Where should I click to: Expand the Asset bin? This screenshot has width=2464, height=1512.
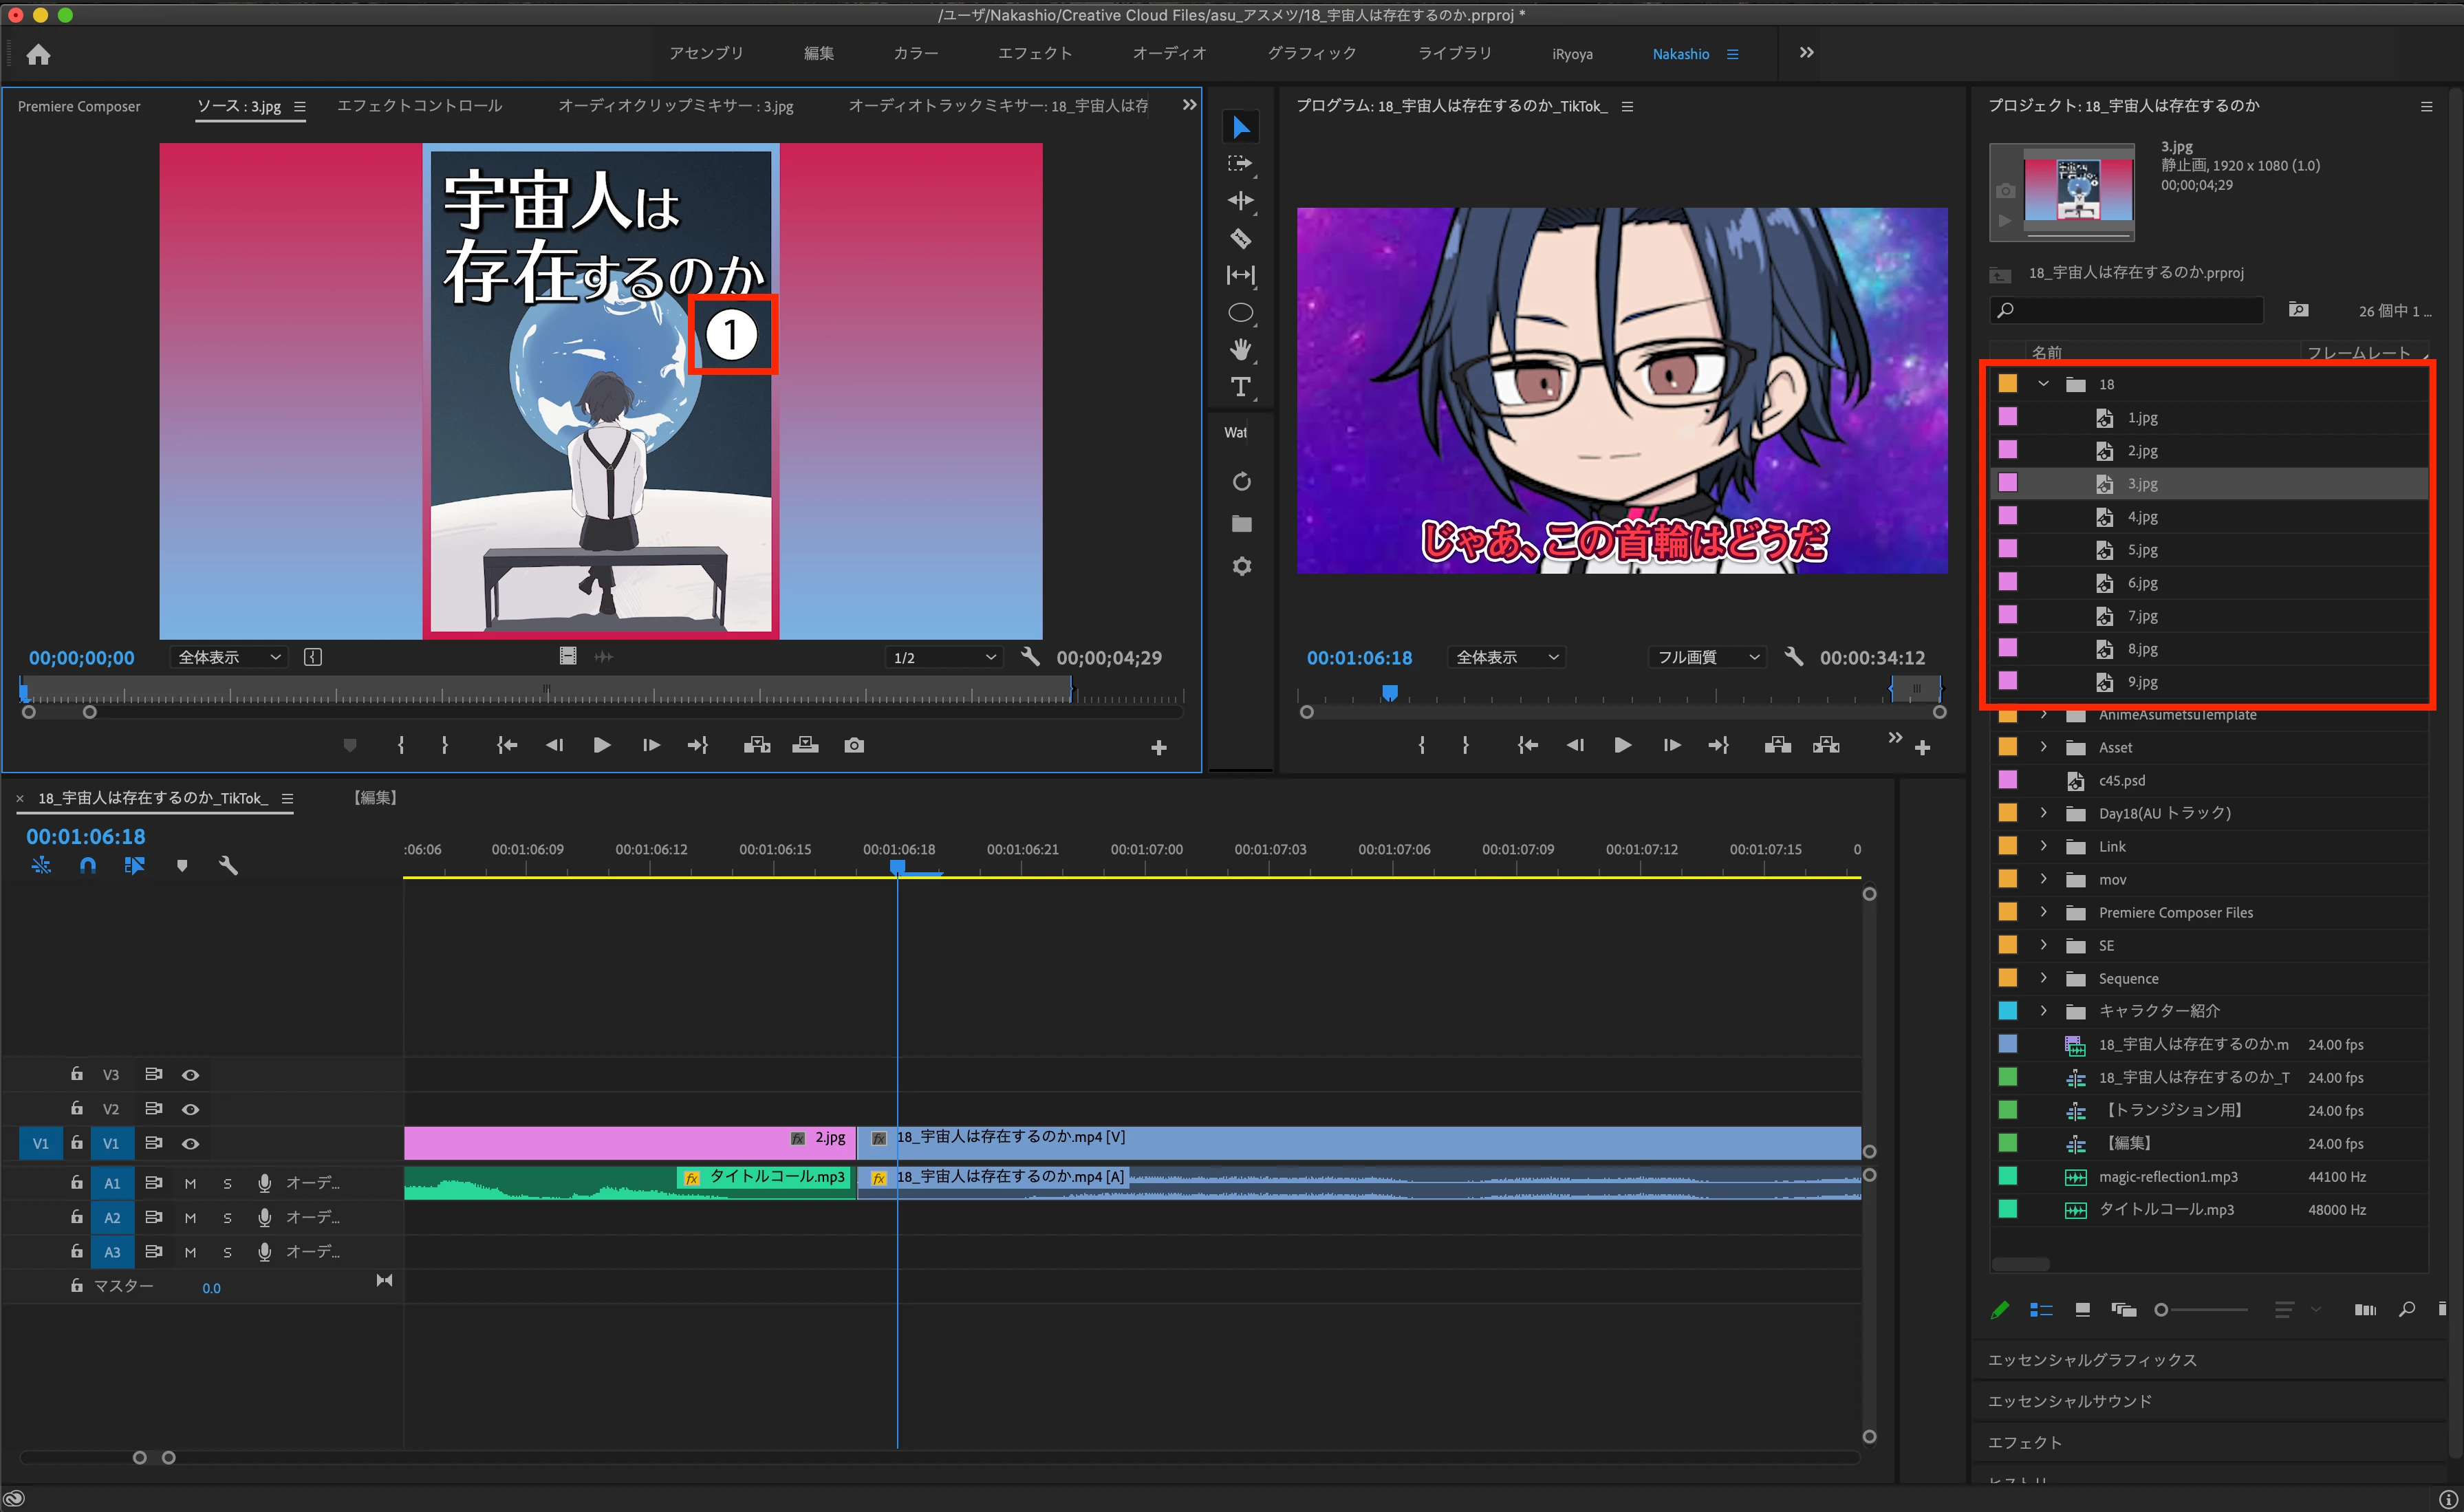[2043, 747]
